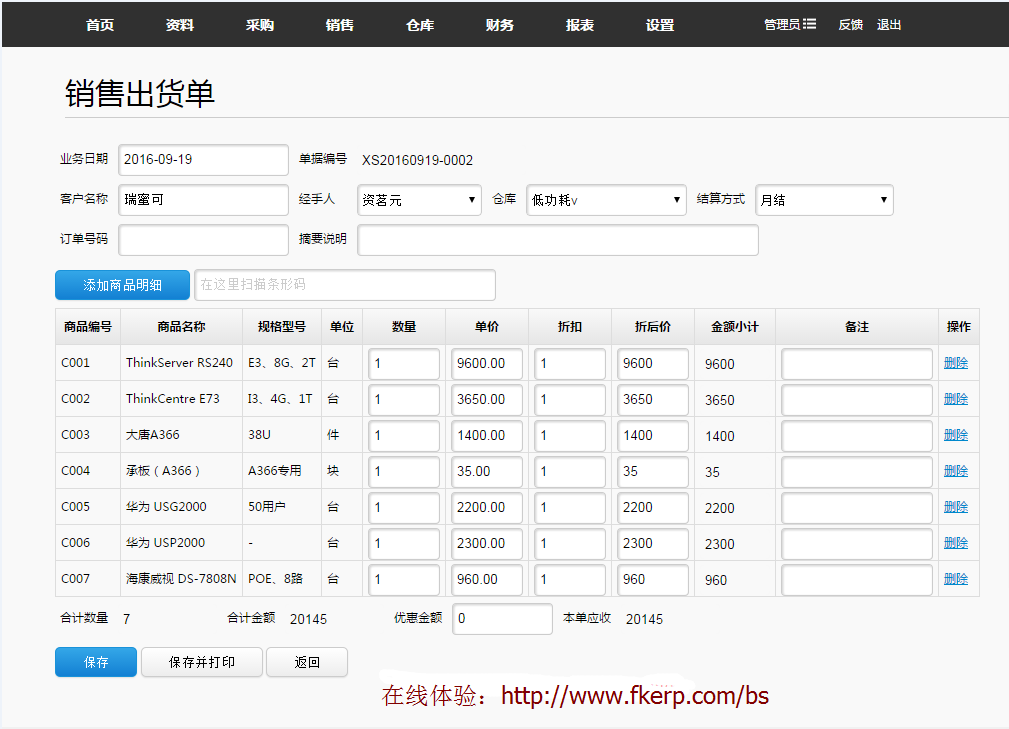This screenshot has width=1009, height=729.
Task: Click the 合计金额 value 20145
Action: 308,619
